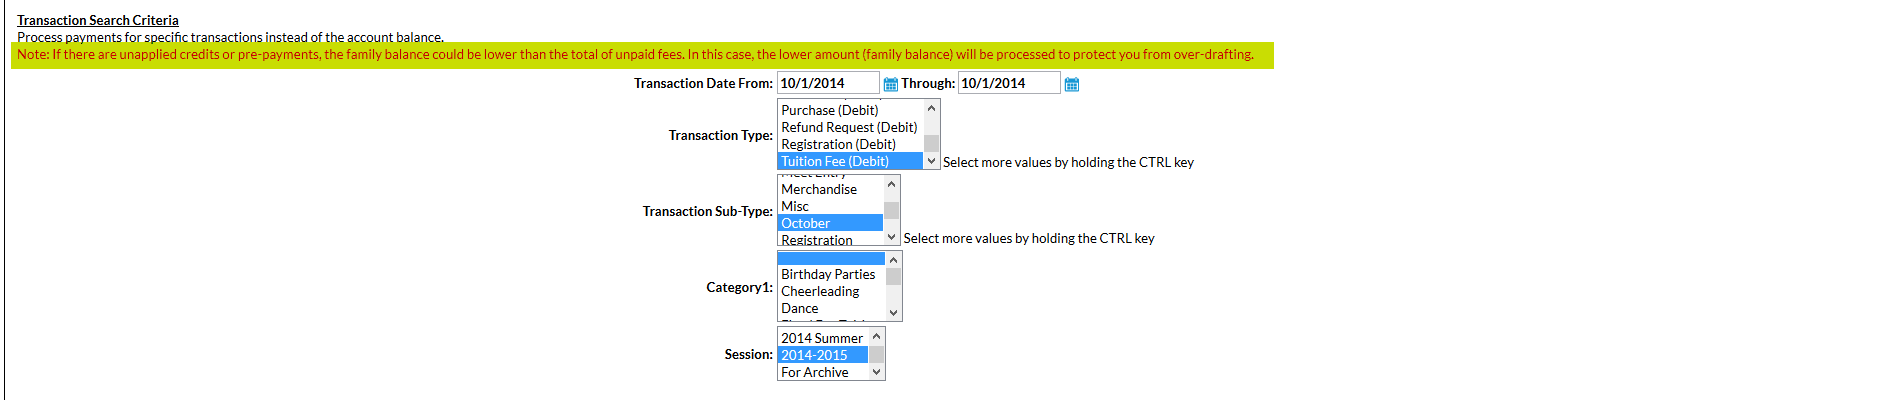Select Registration (Debit) transaction type
Image resolution: width=1878 pixels, height=400 pixels.
[850, 144]
